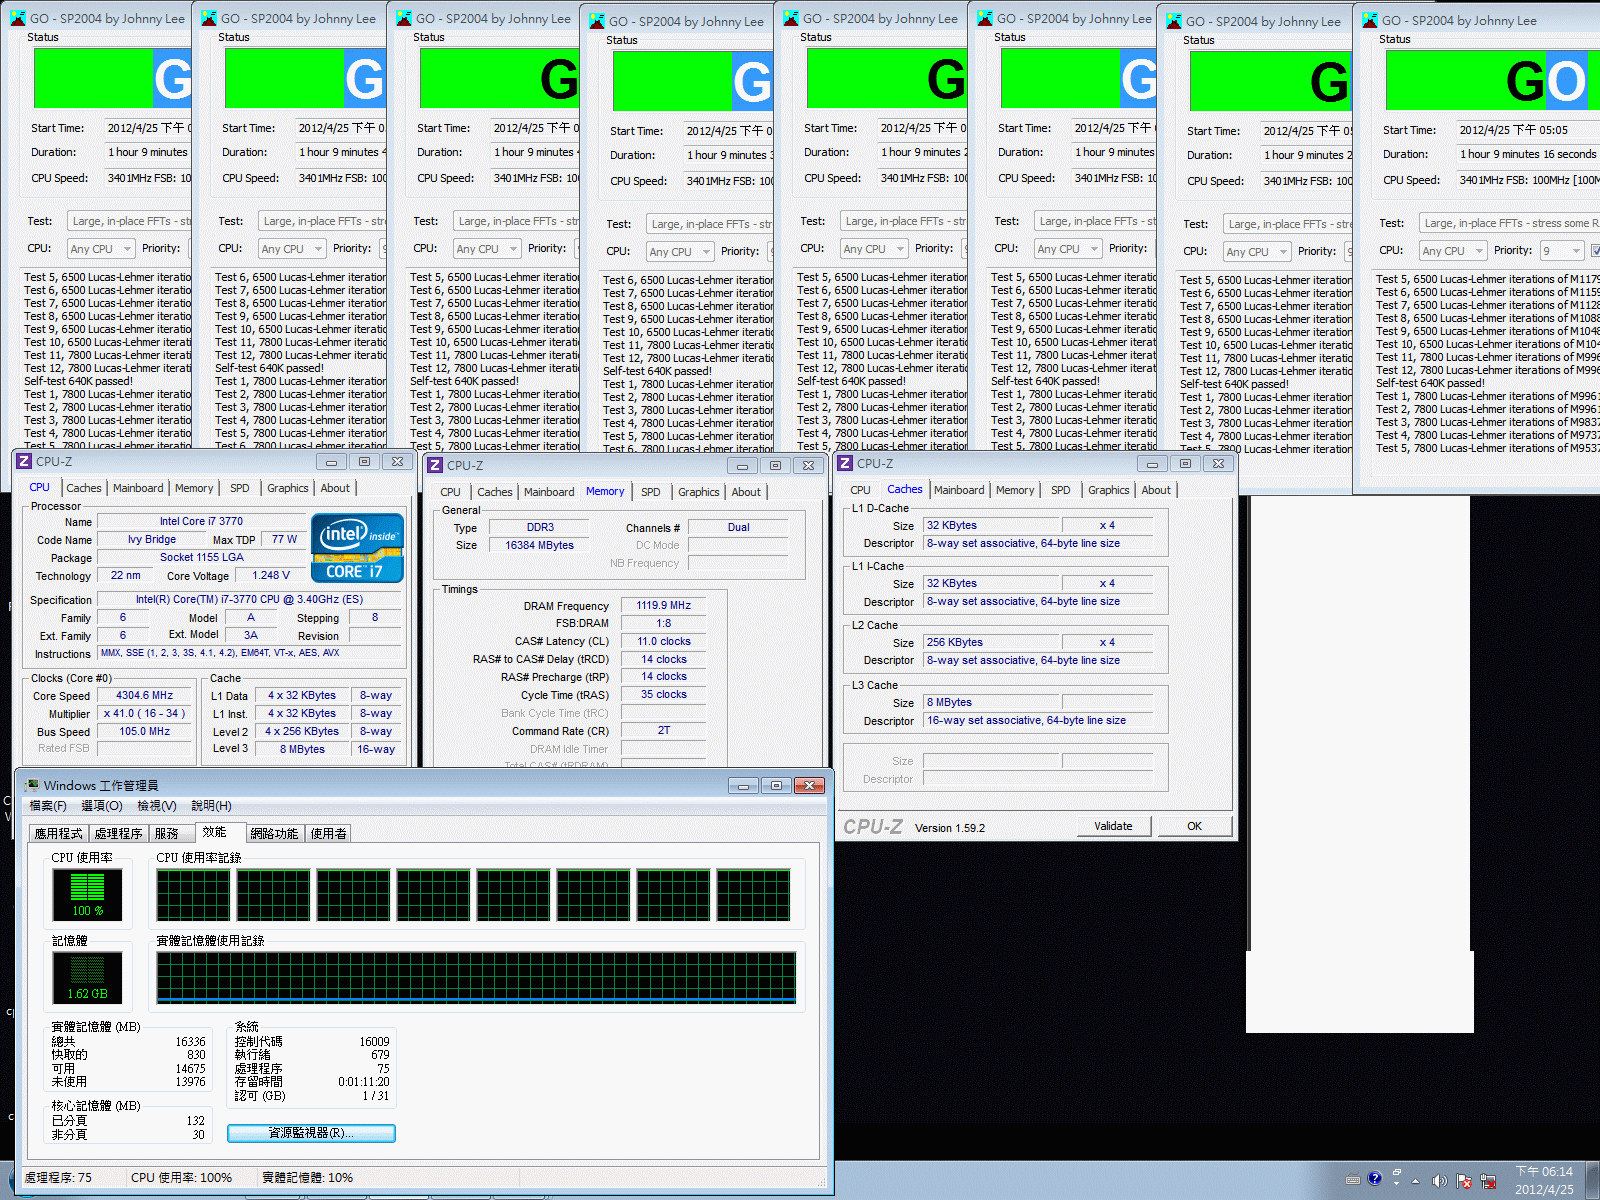Click the status entry 'CPU 使用率: 100%'
This screenshot has width=1600, height=1200.
point(182,1177)
